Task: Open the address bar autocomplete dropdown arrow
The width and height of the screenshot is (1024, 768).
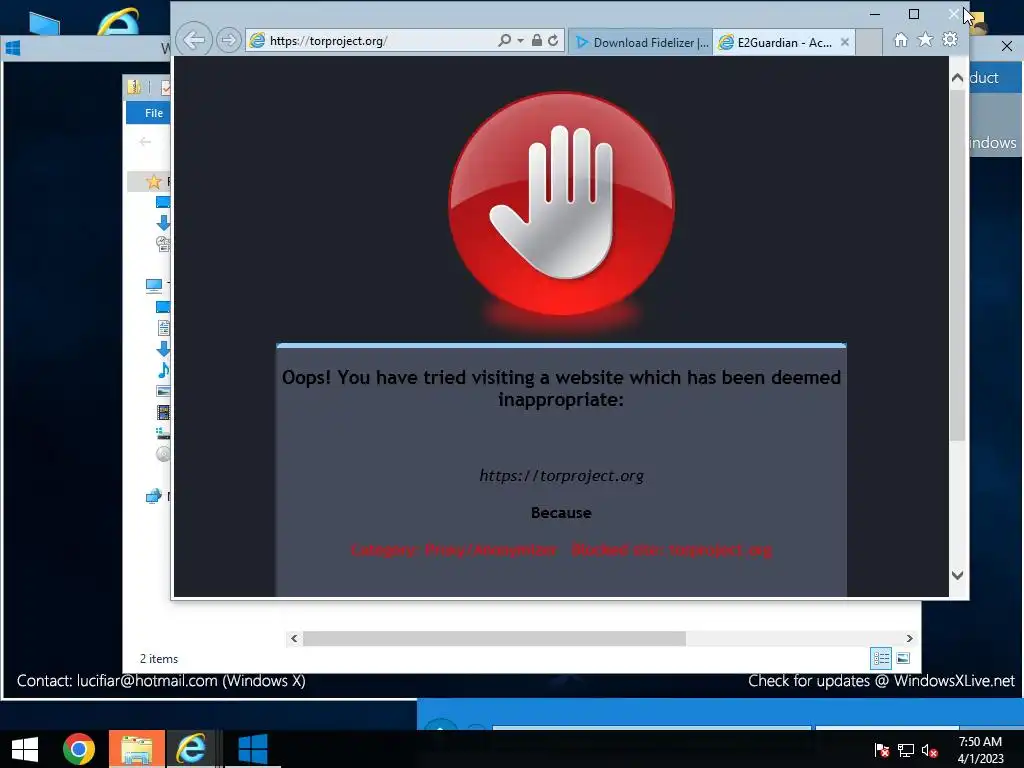Action: [520, 40]
